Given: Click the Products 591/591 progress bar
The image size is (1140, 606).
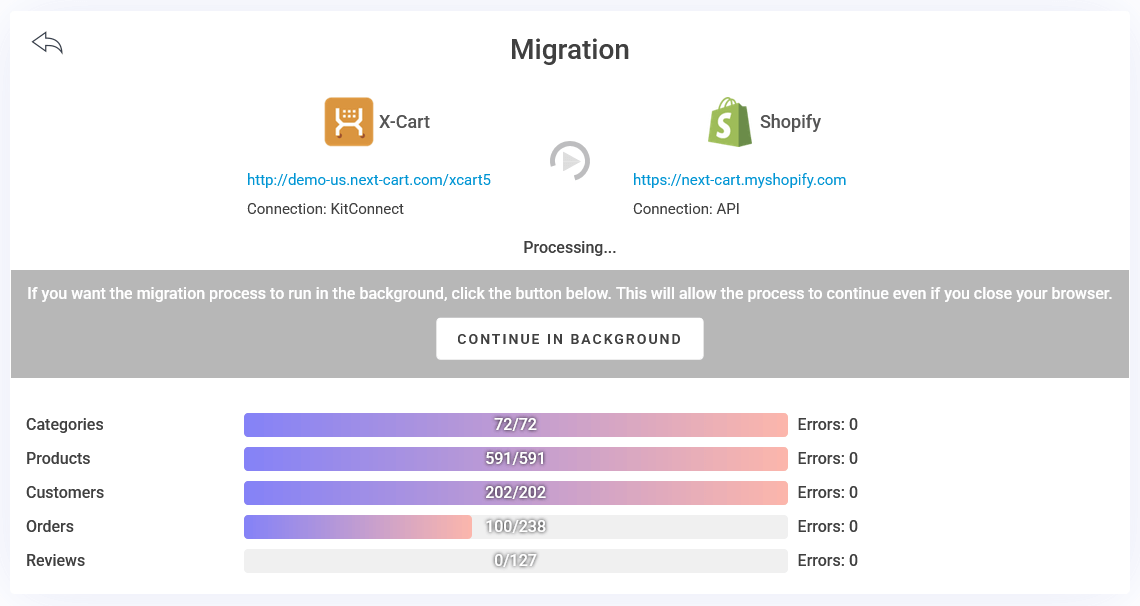Looking at the screenshot, I should tap(515, 458).
